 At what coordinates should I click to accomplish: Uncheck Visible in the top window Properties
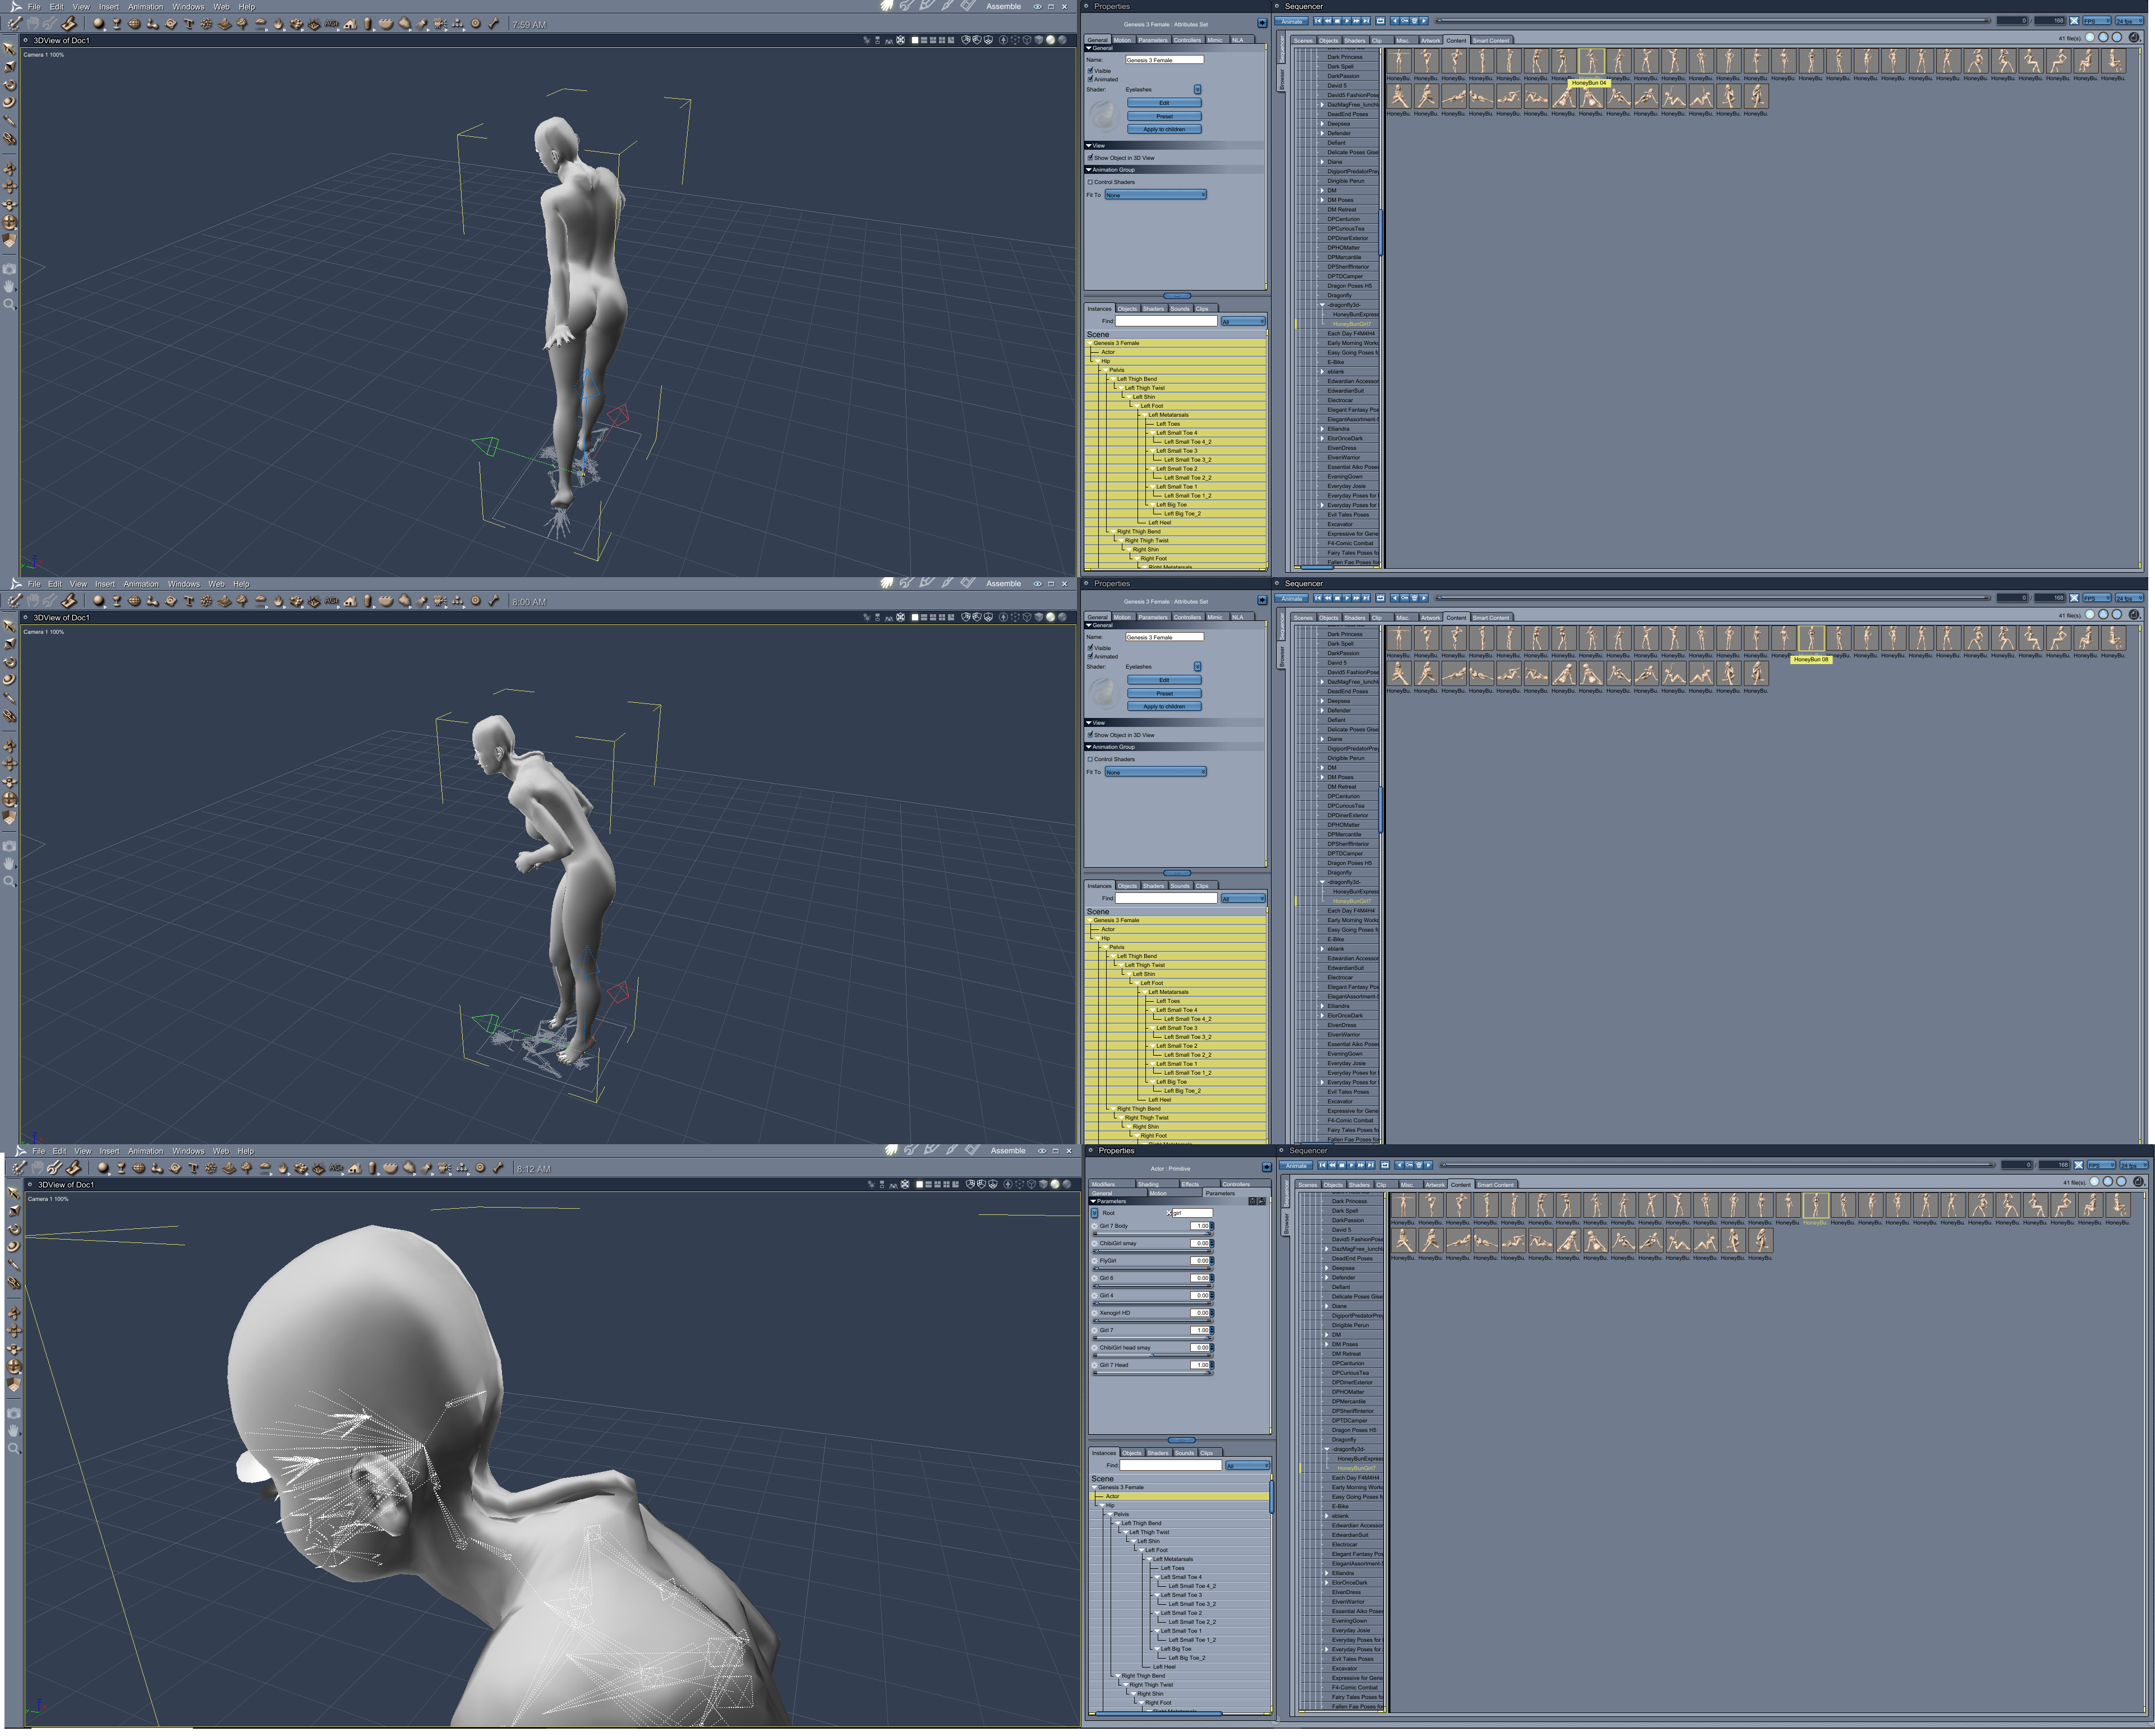[1090, 71]
